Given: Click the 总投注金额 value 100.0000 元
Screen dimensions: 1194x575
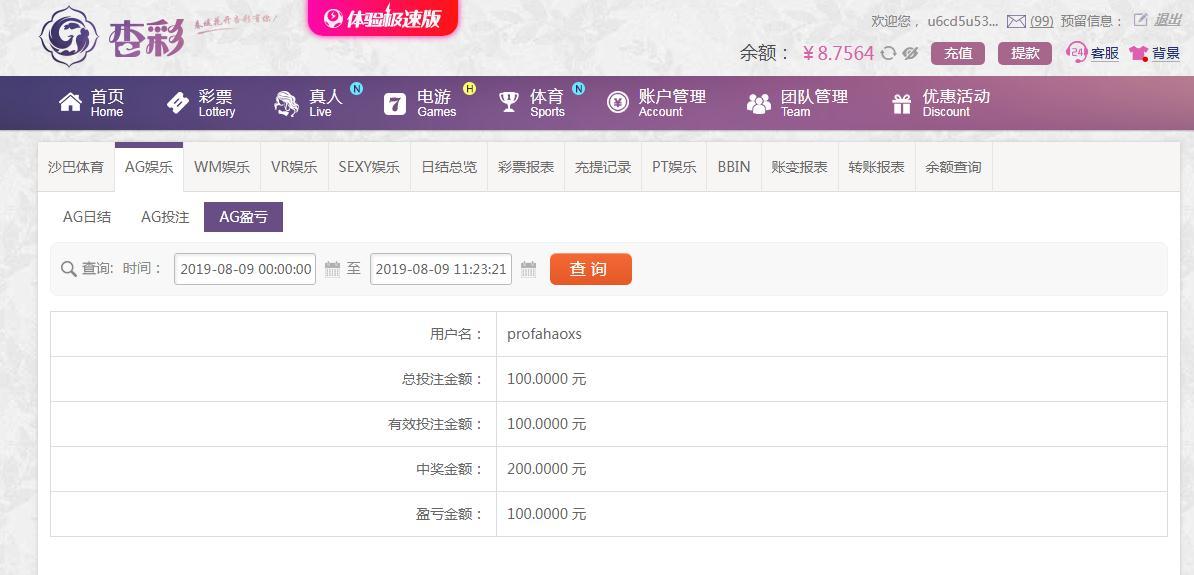Looking at the screenshot, I should point(547,379).
